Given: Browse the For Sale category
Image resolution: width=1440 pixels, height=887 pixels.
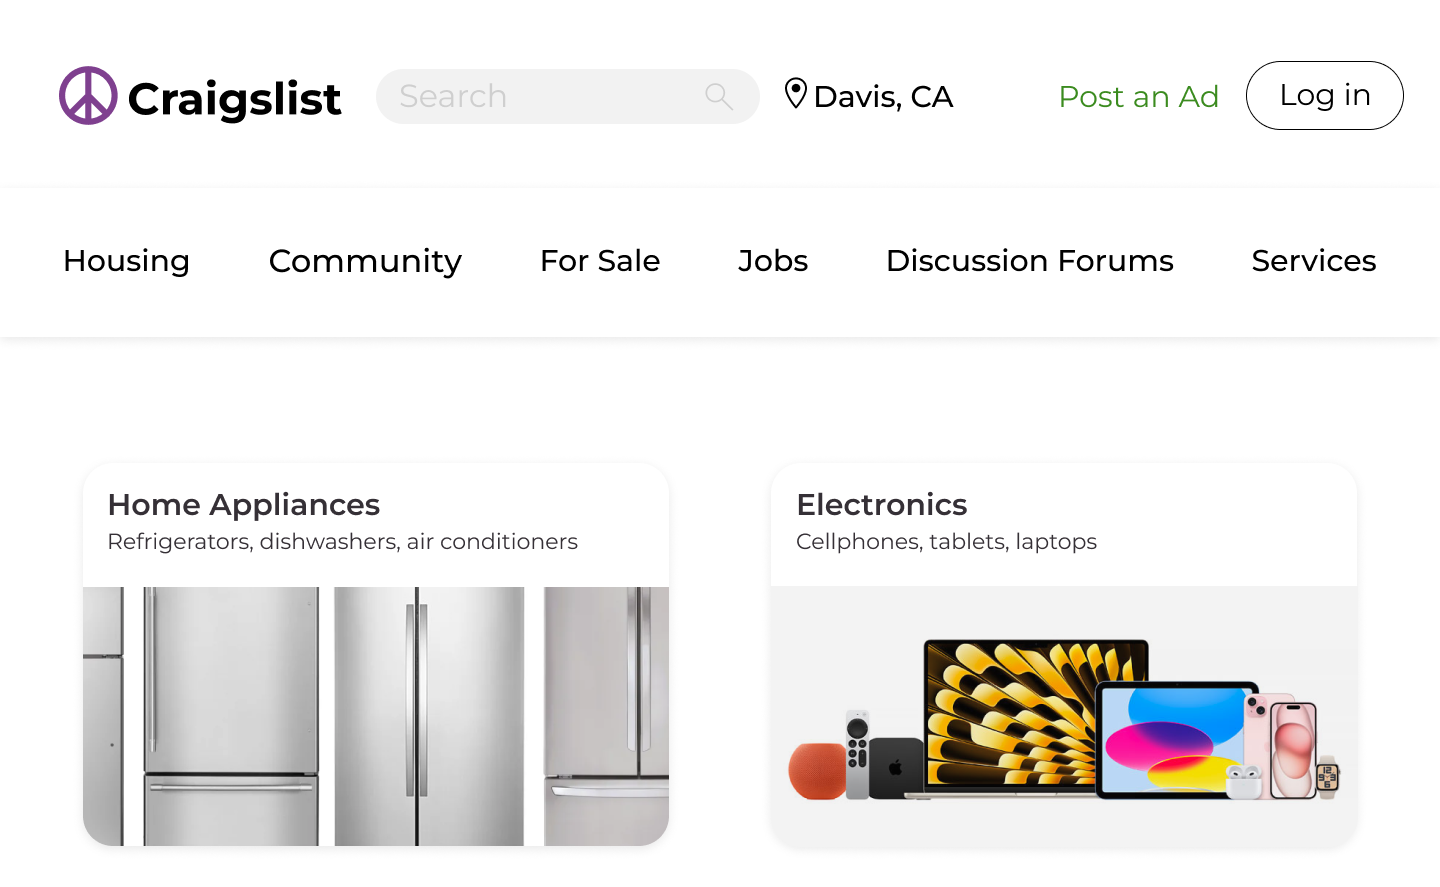Looking at the screenshot, I should click(x=600, y=261).
